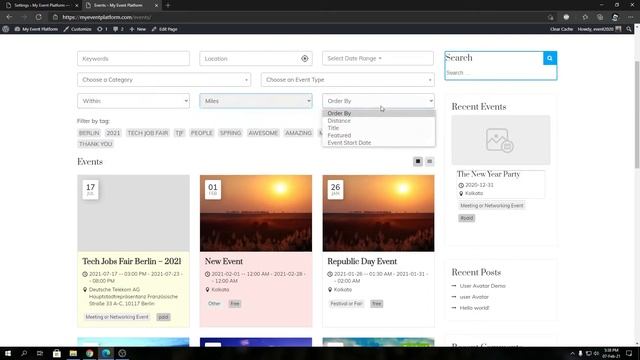Image resolution: width=640 pixels, height=360 pixels.
Task: Expand Choose a Category dropdown
Action: tap(164, 80)
